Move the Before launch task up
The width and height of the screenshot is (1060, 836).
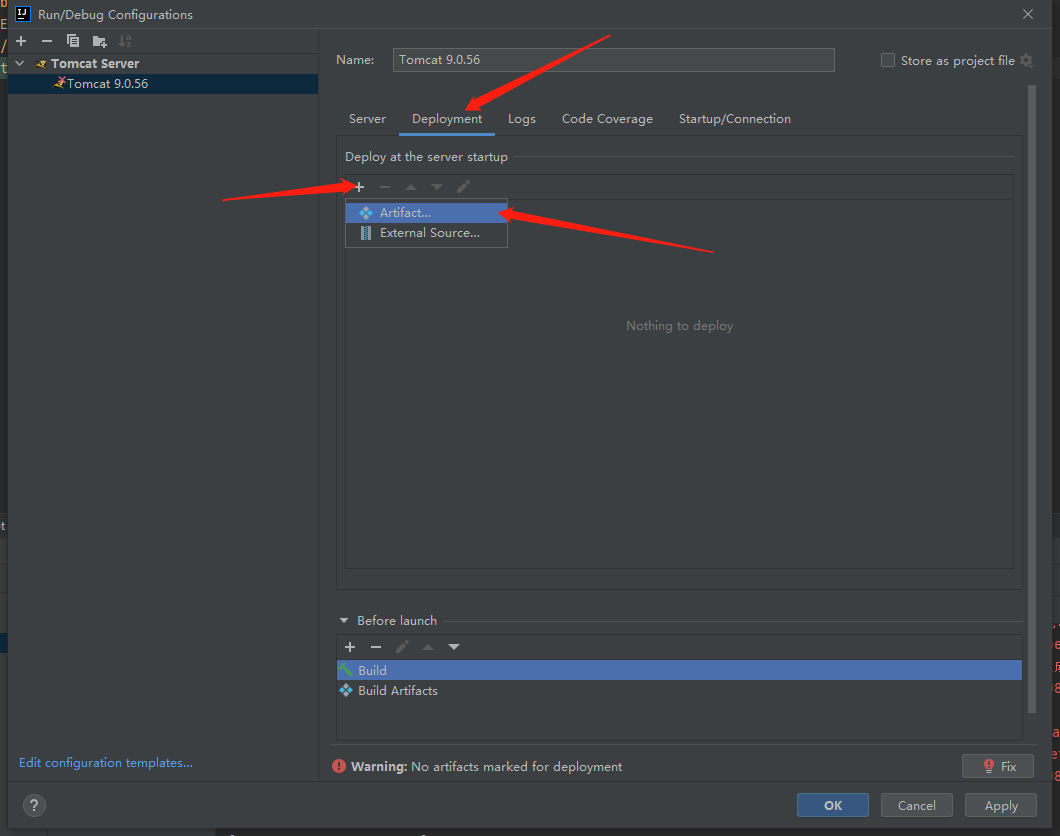tap(428, 647)
